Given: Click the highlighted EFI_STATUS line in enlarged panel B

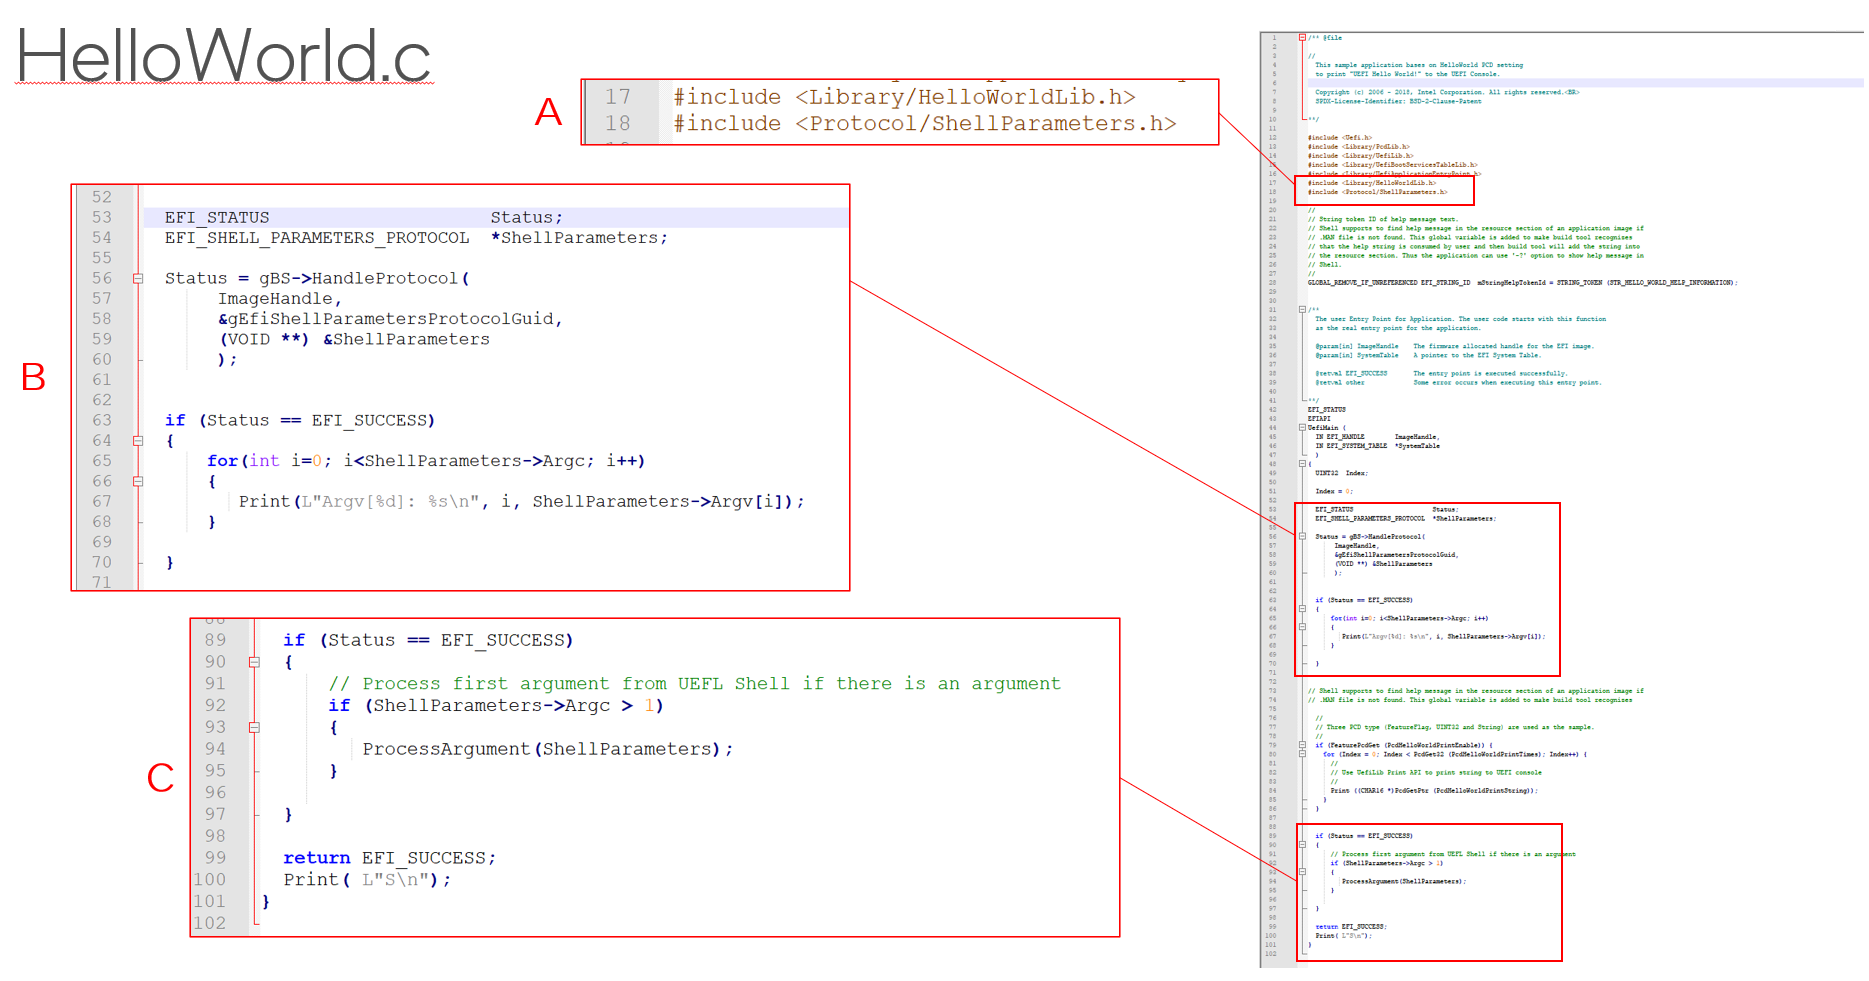Looking at the screenshot, I should coord(364,218).
